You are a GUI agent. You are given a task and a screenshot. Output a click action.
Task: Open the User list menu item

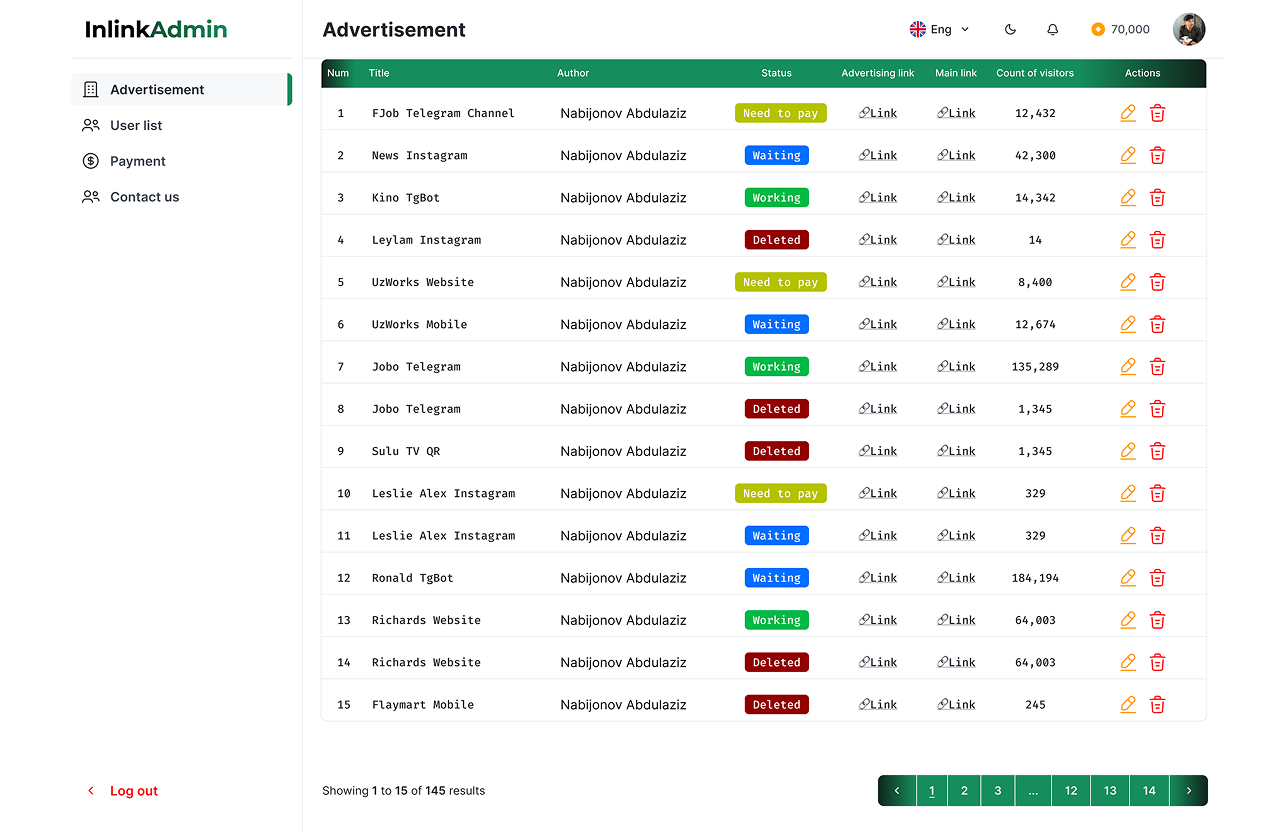tap(136, 126)
